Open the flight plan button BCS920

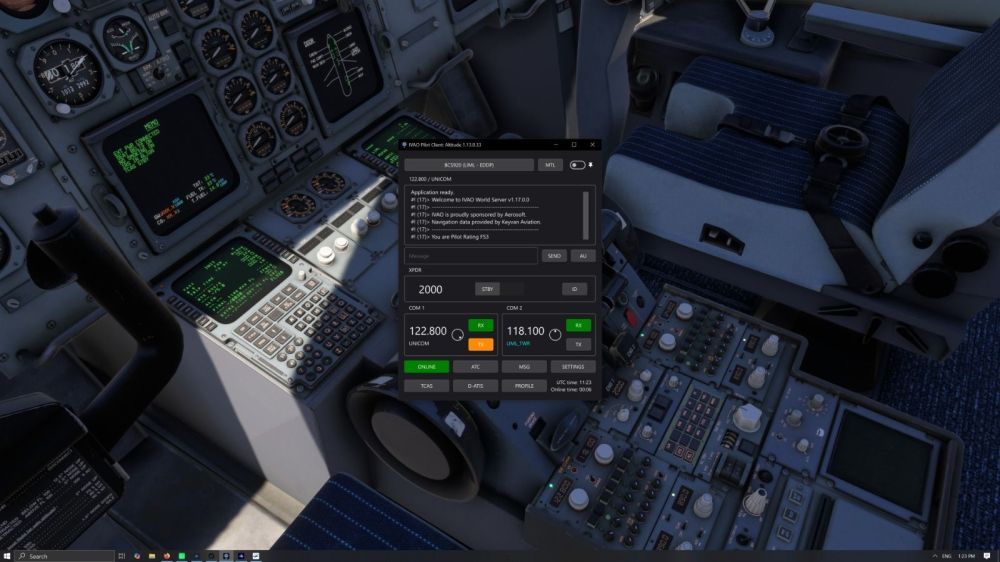click(469, 165)
